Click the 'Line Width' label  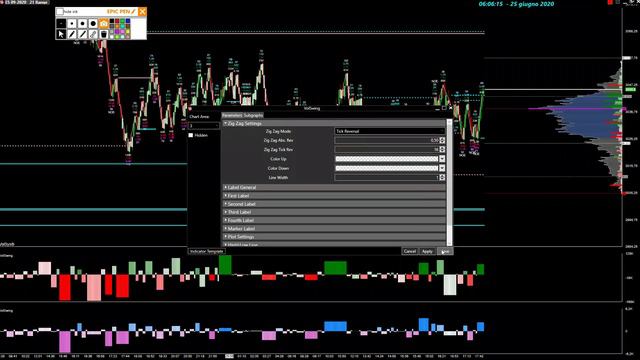coord(278,178)
